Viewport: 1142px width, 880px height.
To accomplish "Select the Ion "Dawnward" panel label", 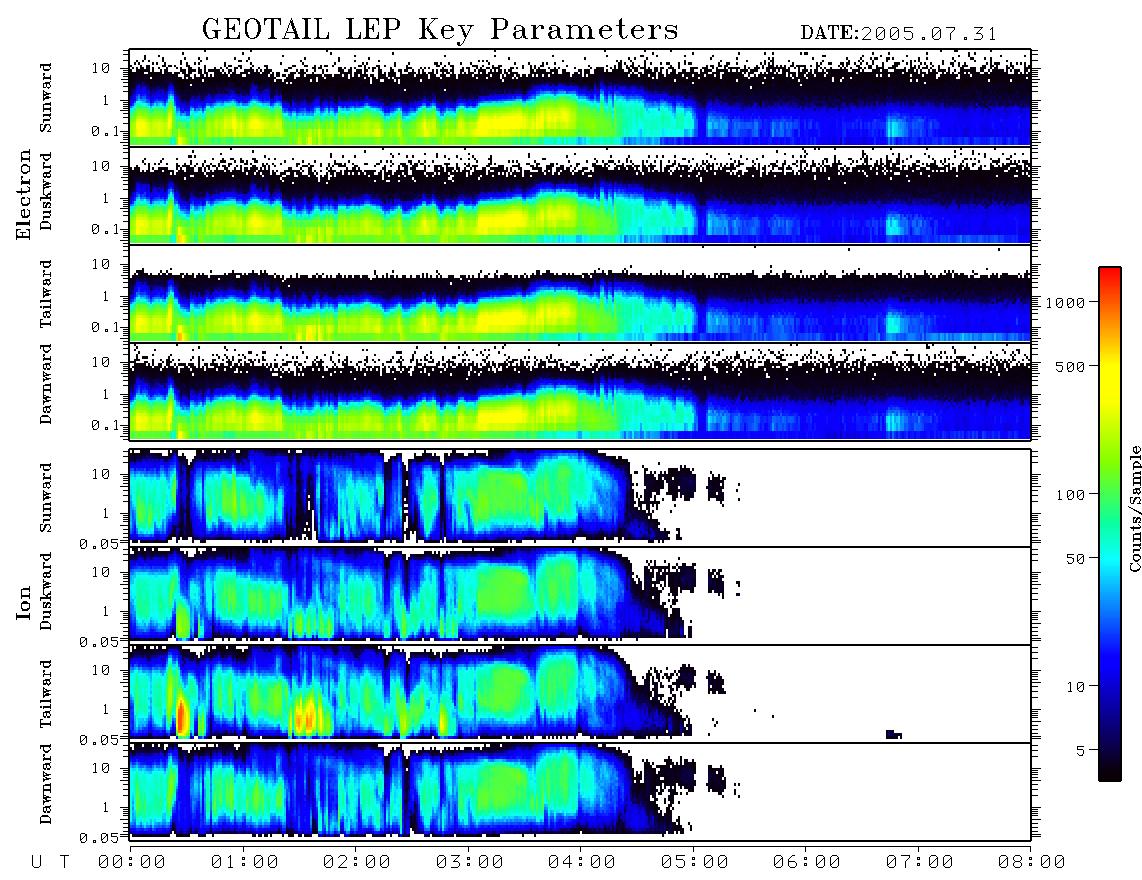I will click(x=46, y=784).
